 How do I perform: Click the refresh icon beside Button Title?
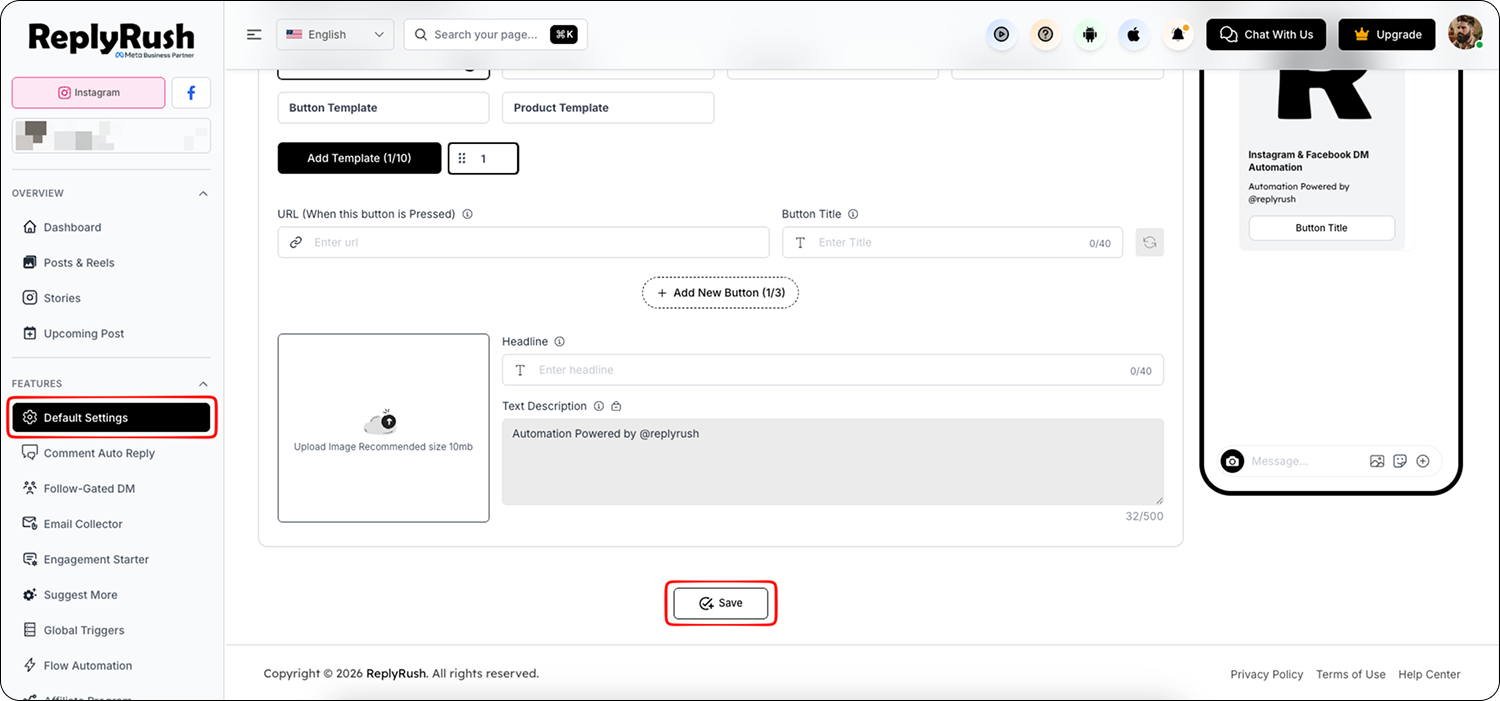[x=1150, y=242]
